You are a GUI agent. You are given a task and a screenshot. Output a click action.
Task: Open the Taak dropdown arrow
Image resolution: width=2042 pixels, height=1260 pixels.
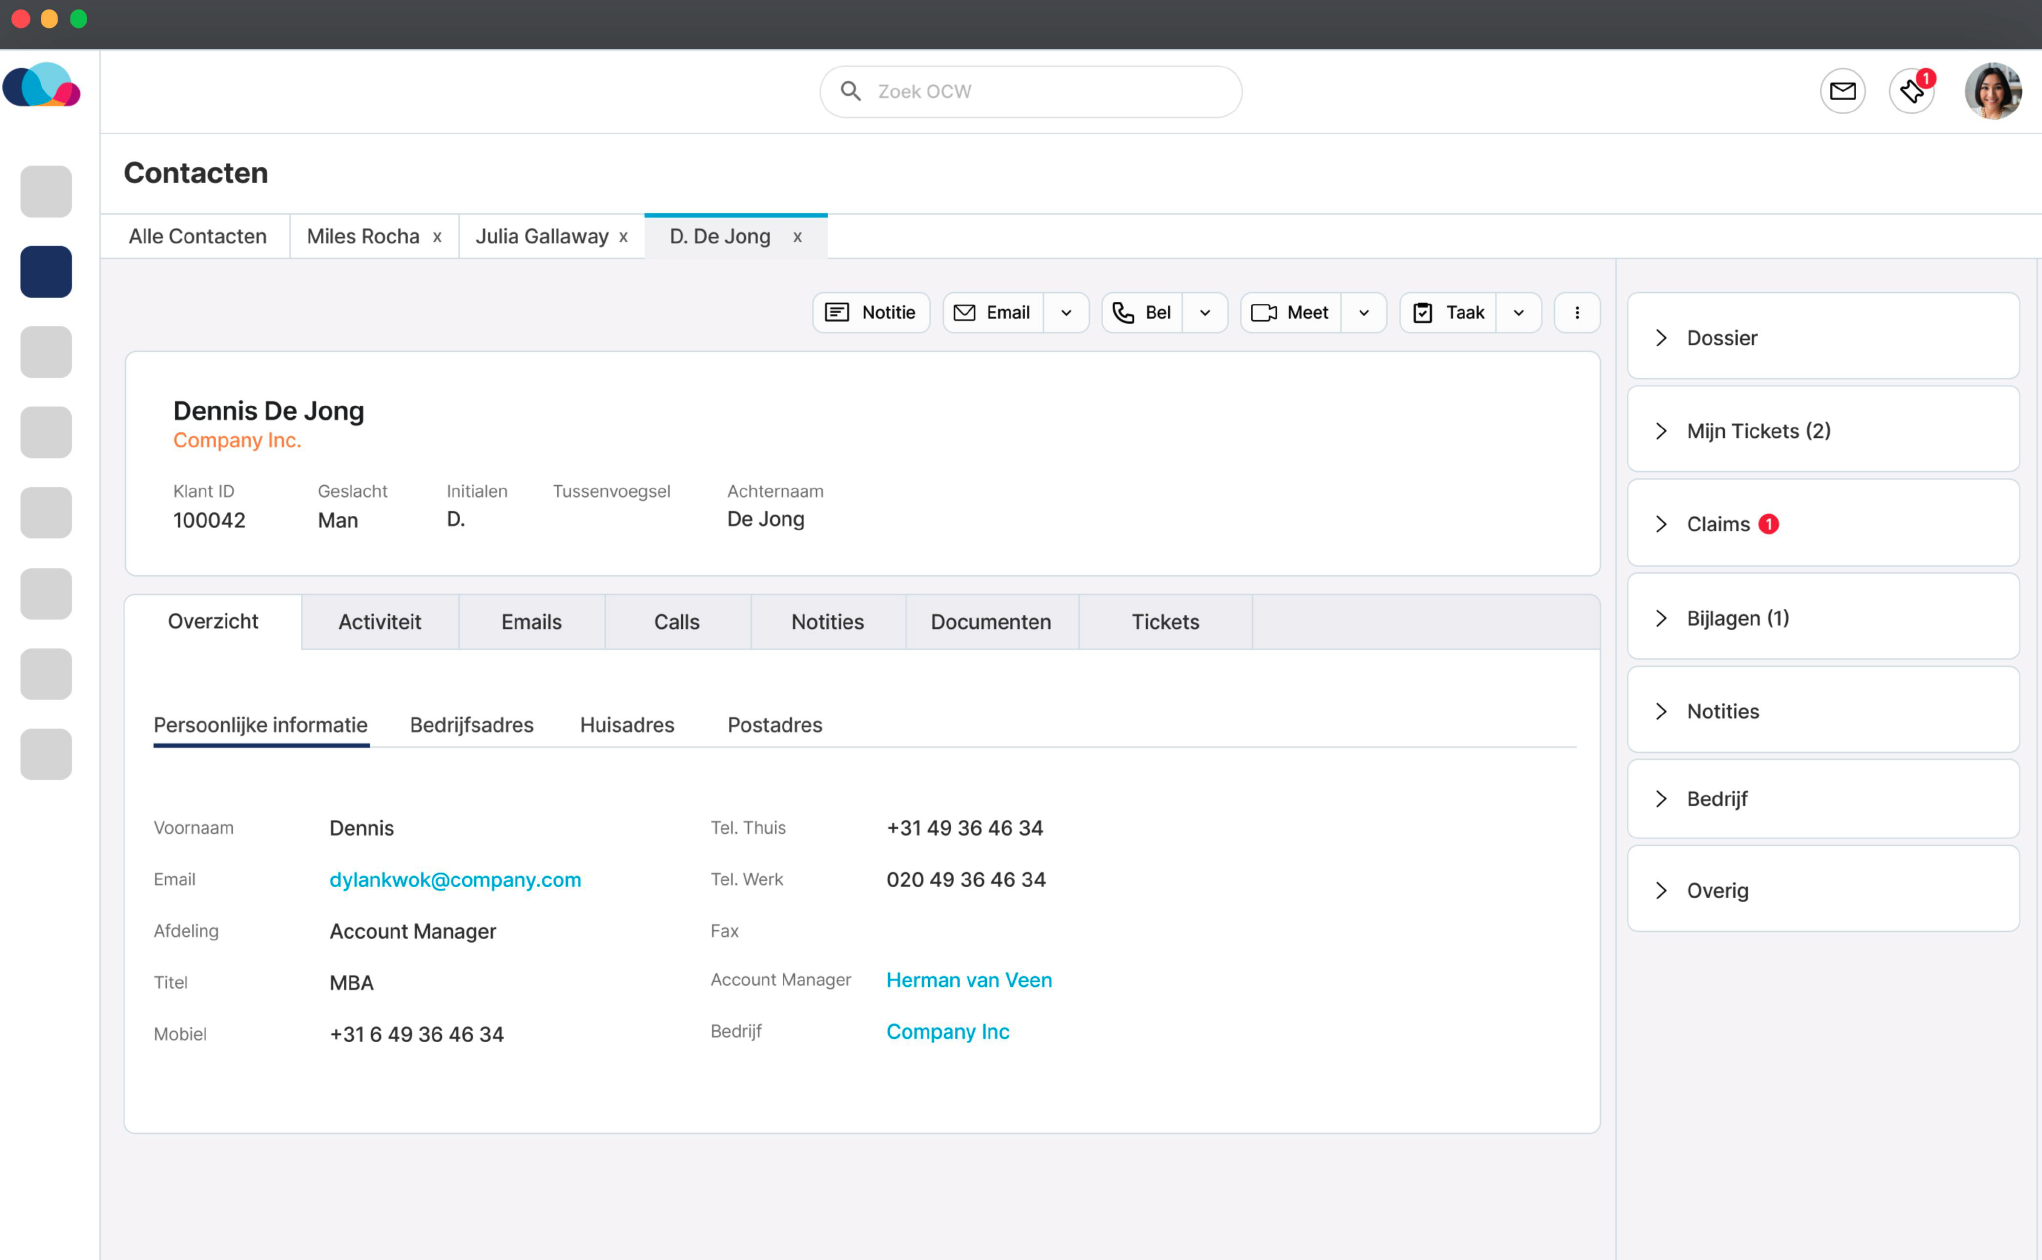pos(1519,313)
